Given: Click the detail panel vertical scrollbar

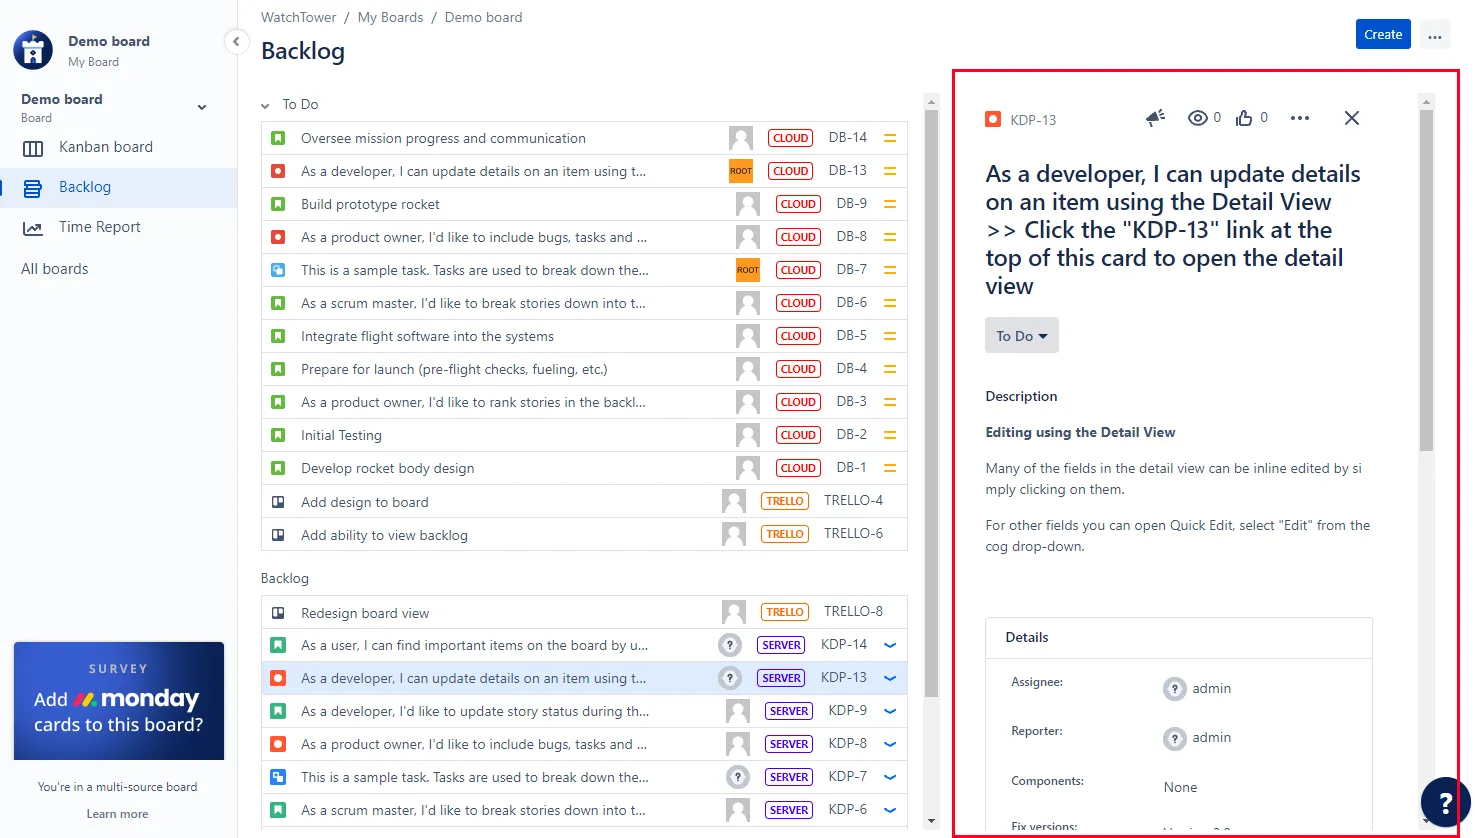Looking at the screenshot, I should [x=1427, y=280].
